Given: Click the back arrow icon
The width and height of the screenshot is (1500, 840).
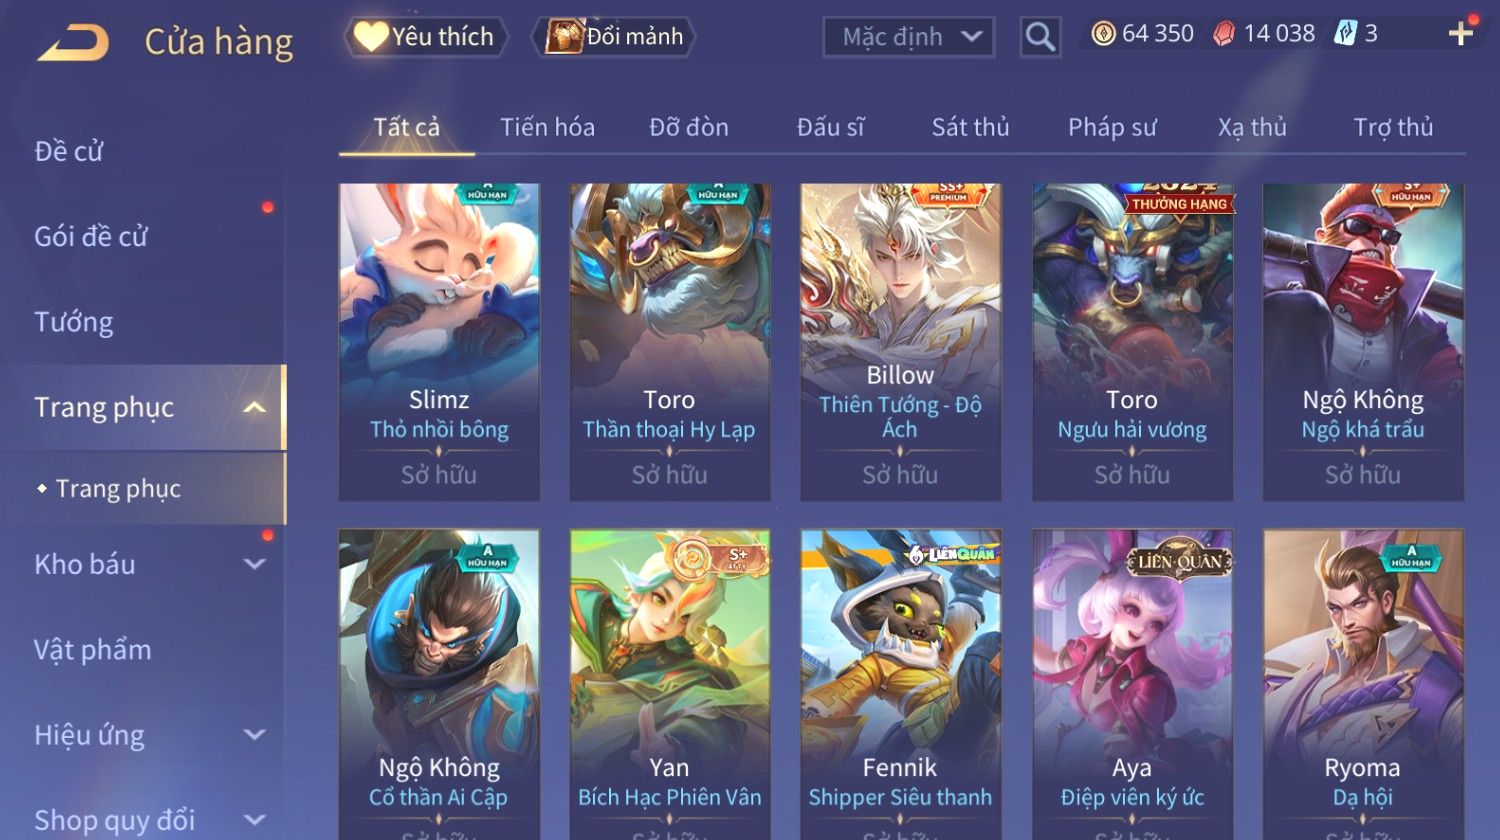Looking at the screenshot, I should [x=72, y=43].
